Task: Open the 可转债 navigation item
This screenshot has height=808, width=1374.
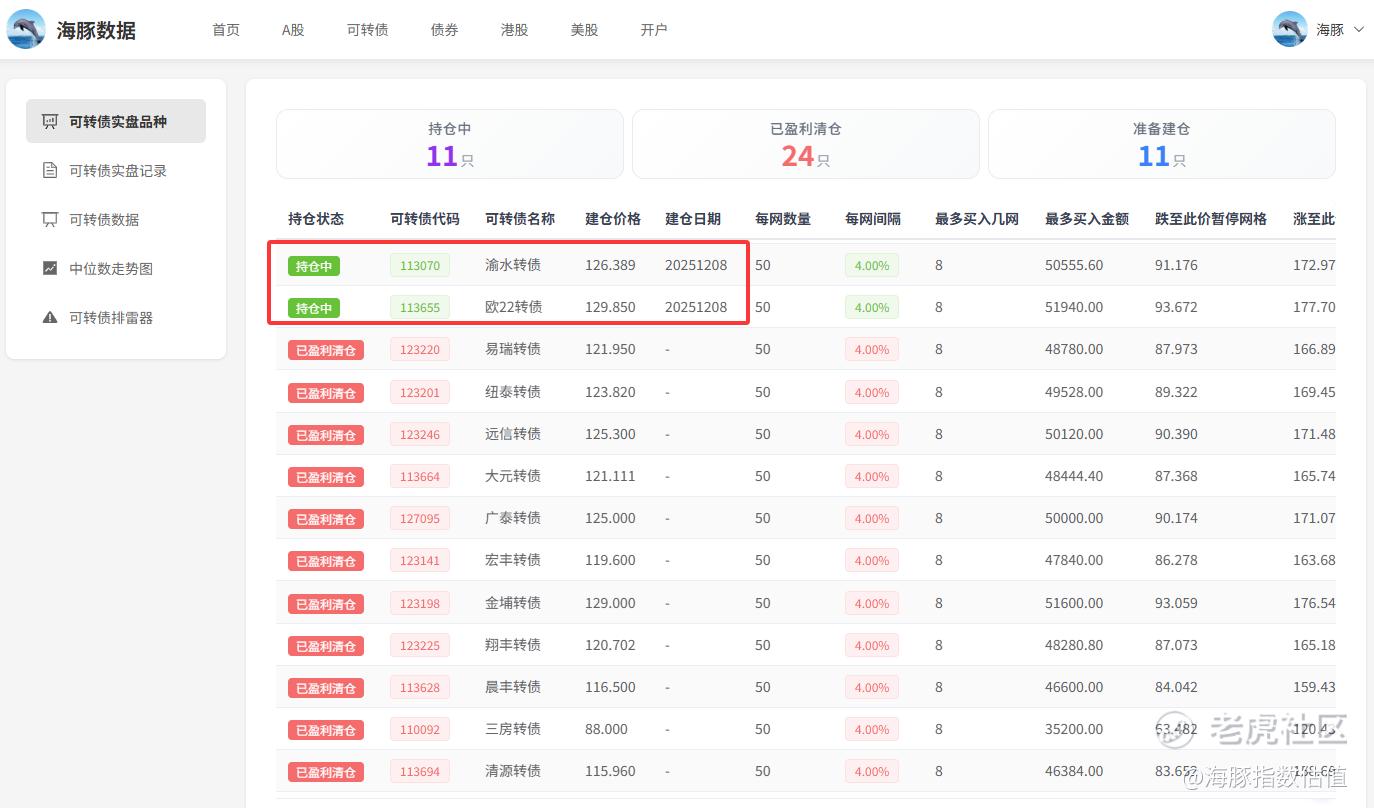Action: [367, 29]
